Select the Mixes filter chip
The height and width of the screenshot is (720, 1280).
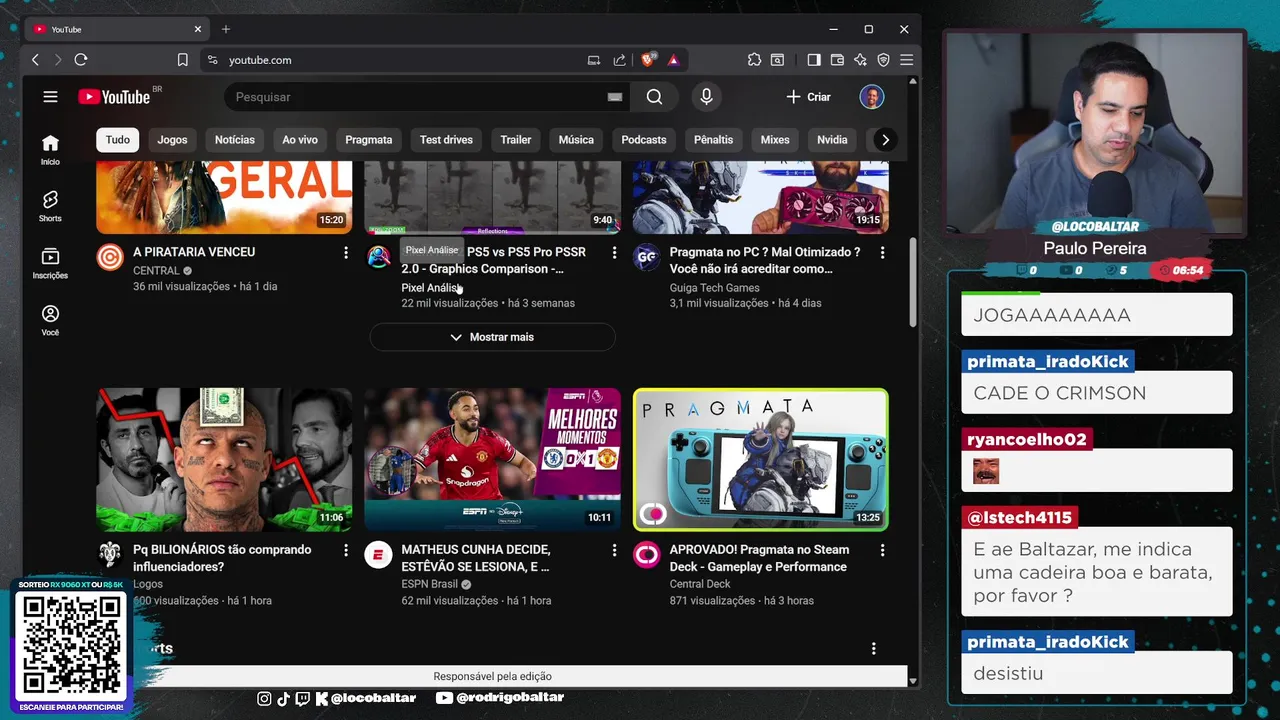coord(775,140)
